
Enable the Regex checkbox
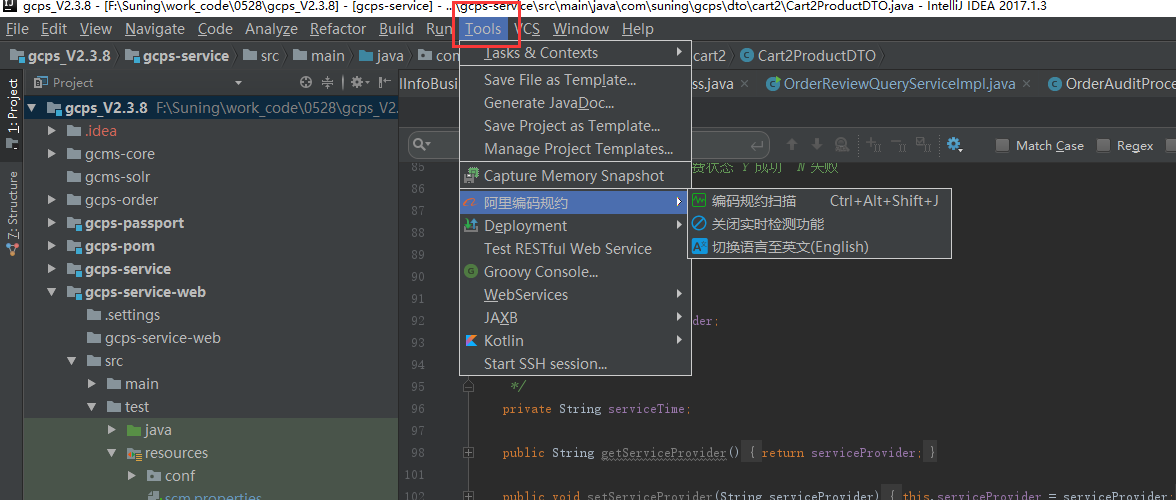coord(1103,145)
